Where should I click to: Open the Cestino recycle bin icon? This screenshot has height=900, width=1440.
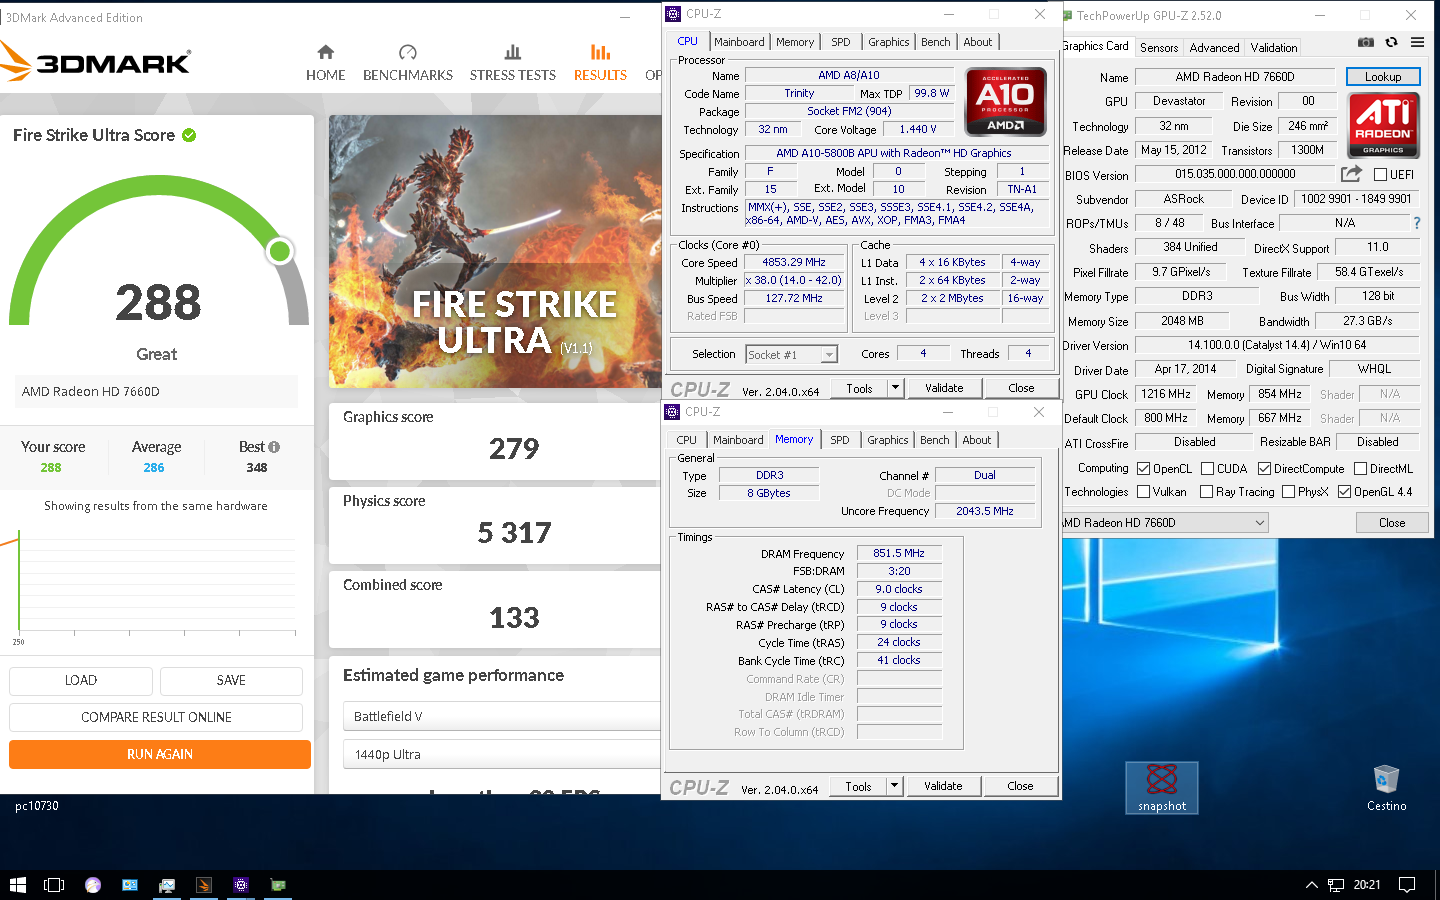(x=1386, y=788)
